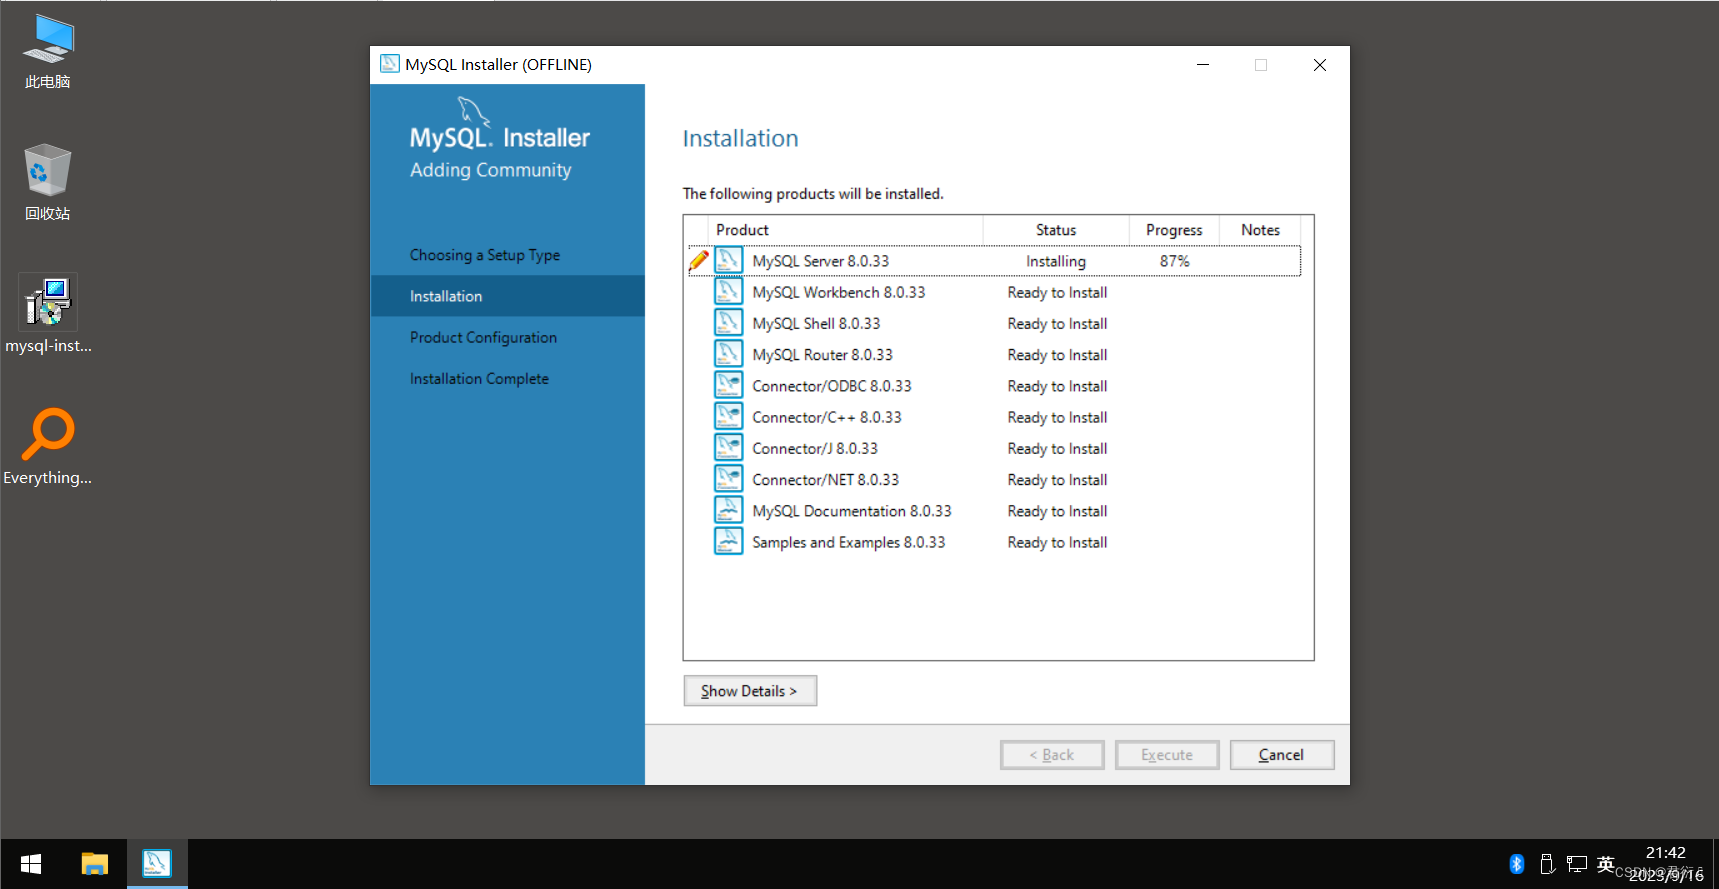Click the Connector/C++ 8.0.33 product icon
Viewport: 1719px width, 889px height.
[x=728, y=417]
